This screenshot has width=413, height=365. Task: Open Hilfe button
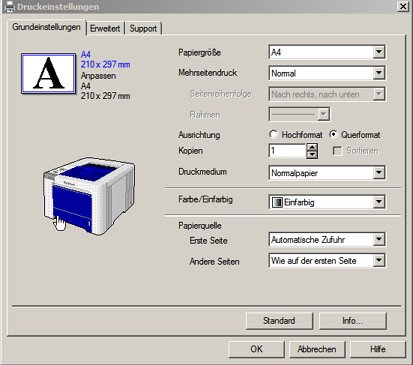(x=378, y=349)
